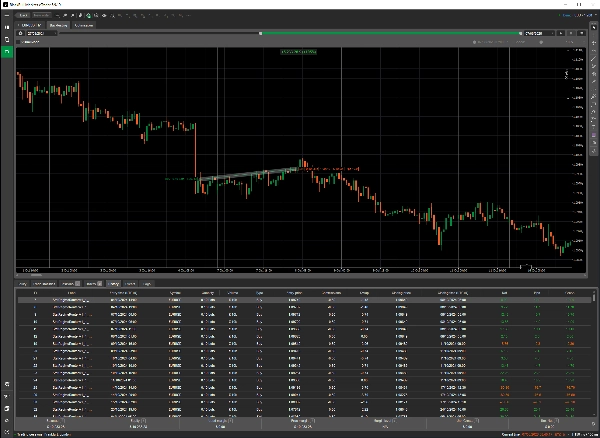
Task: Sort history by the Net column header
Action: click(x=504, y=293)
